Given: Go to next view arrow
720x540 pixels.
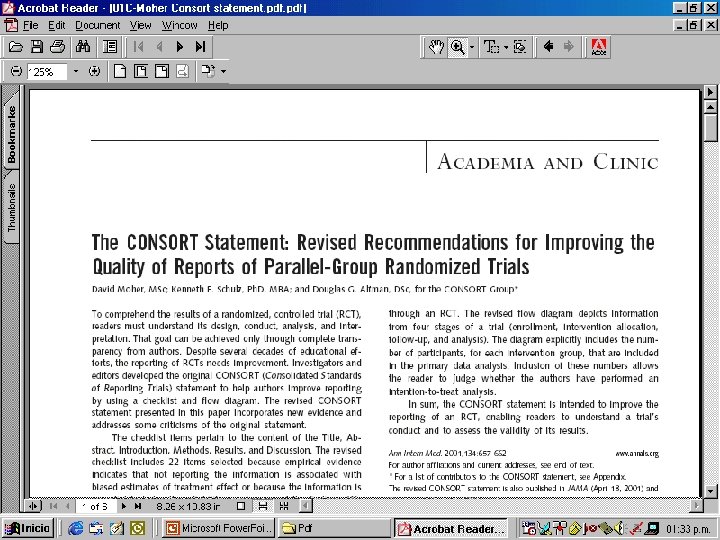Looking at the screenshot, I should 568,47.
